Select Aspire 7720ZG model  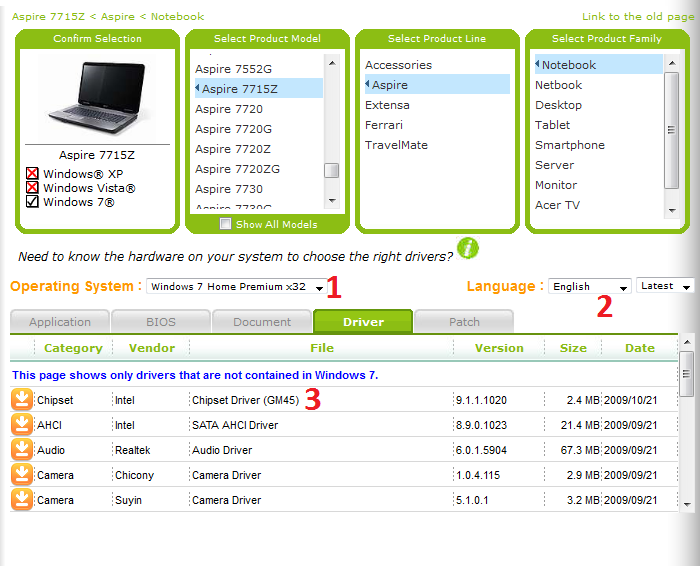238,169
